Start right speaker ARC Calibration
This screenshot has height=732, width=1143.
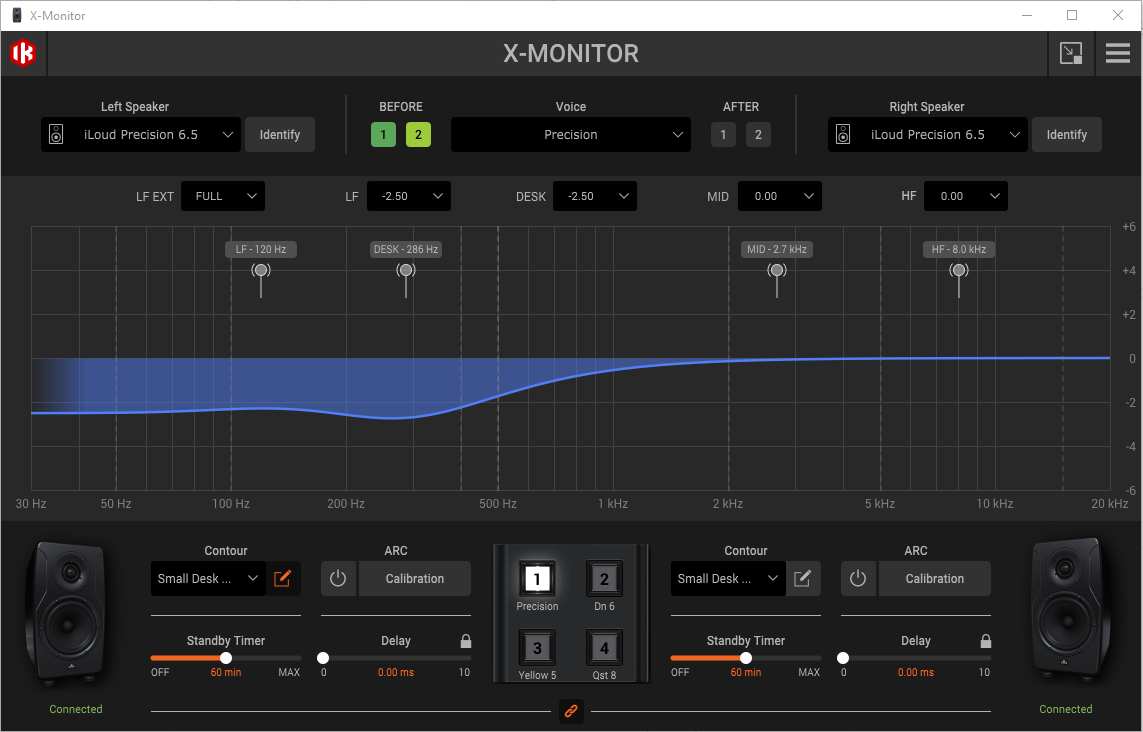point(935,579)
